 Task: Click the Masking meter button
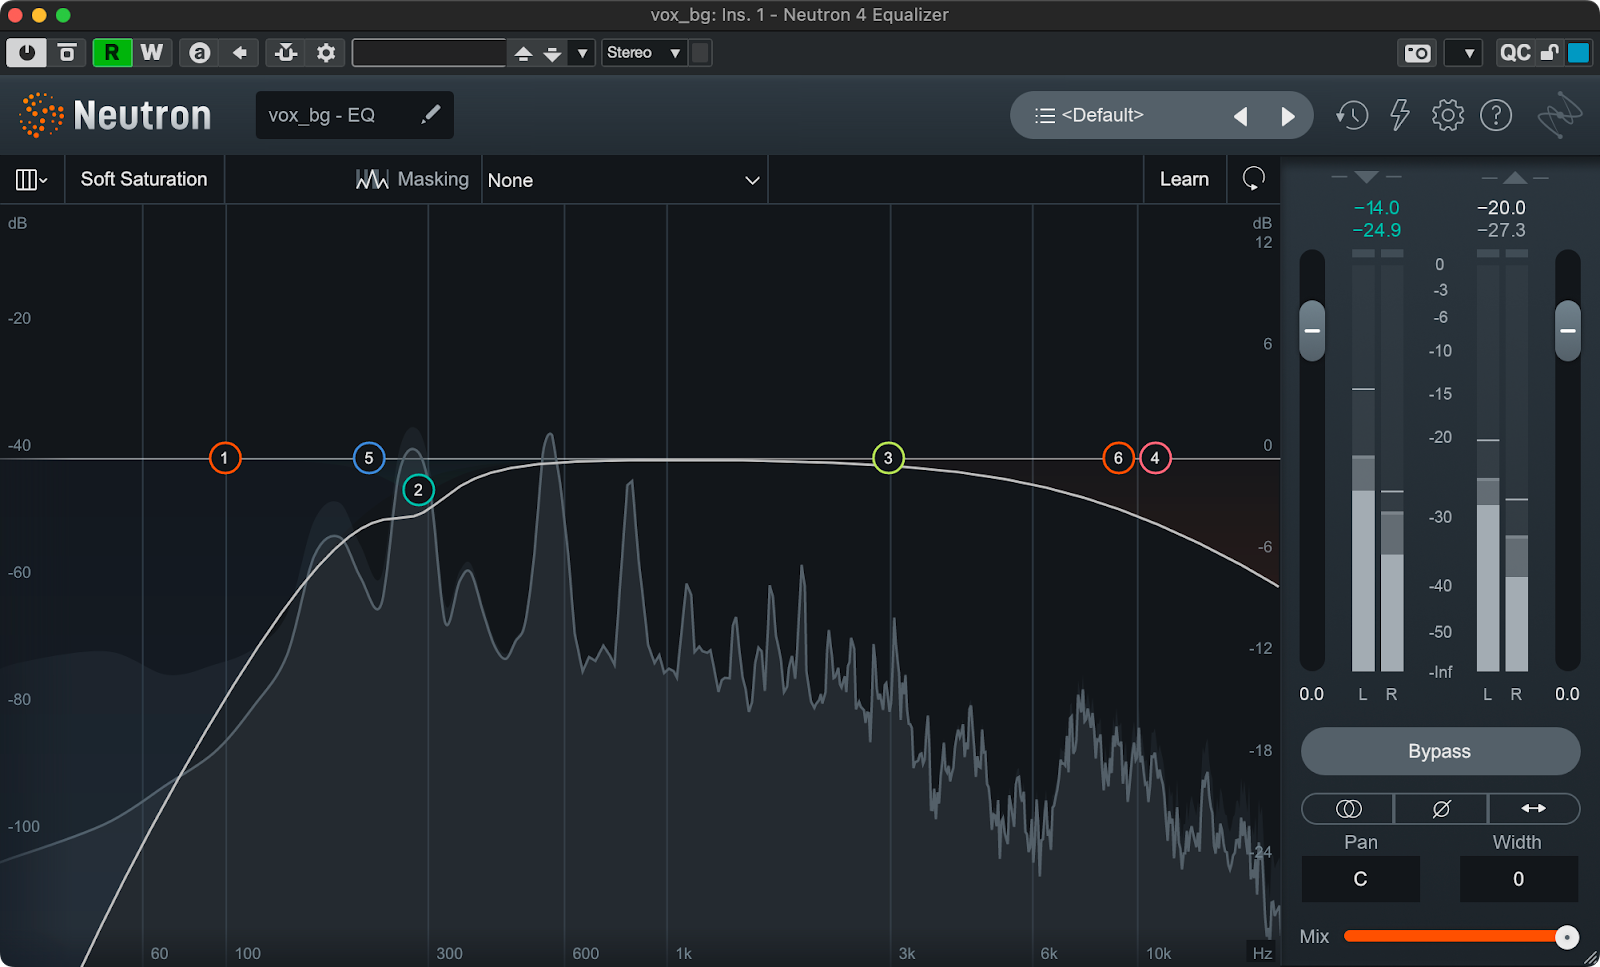[412, 179]
